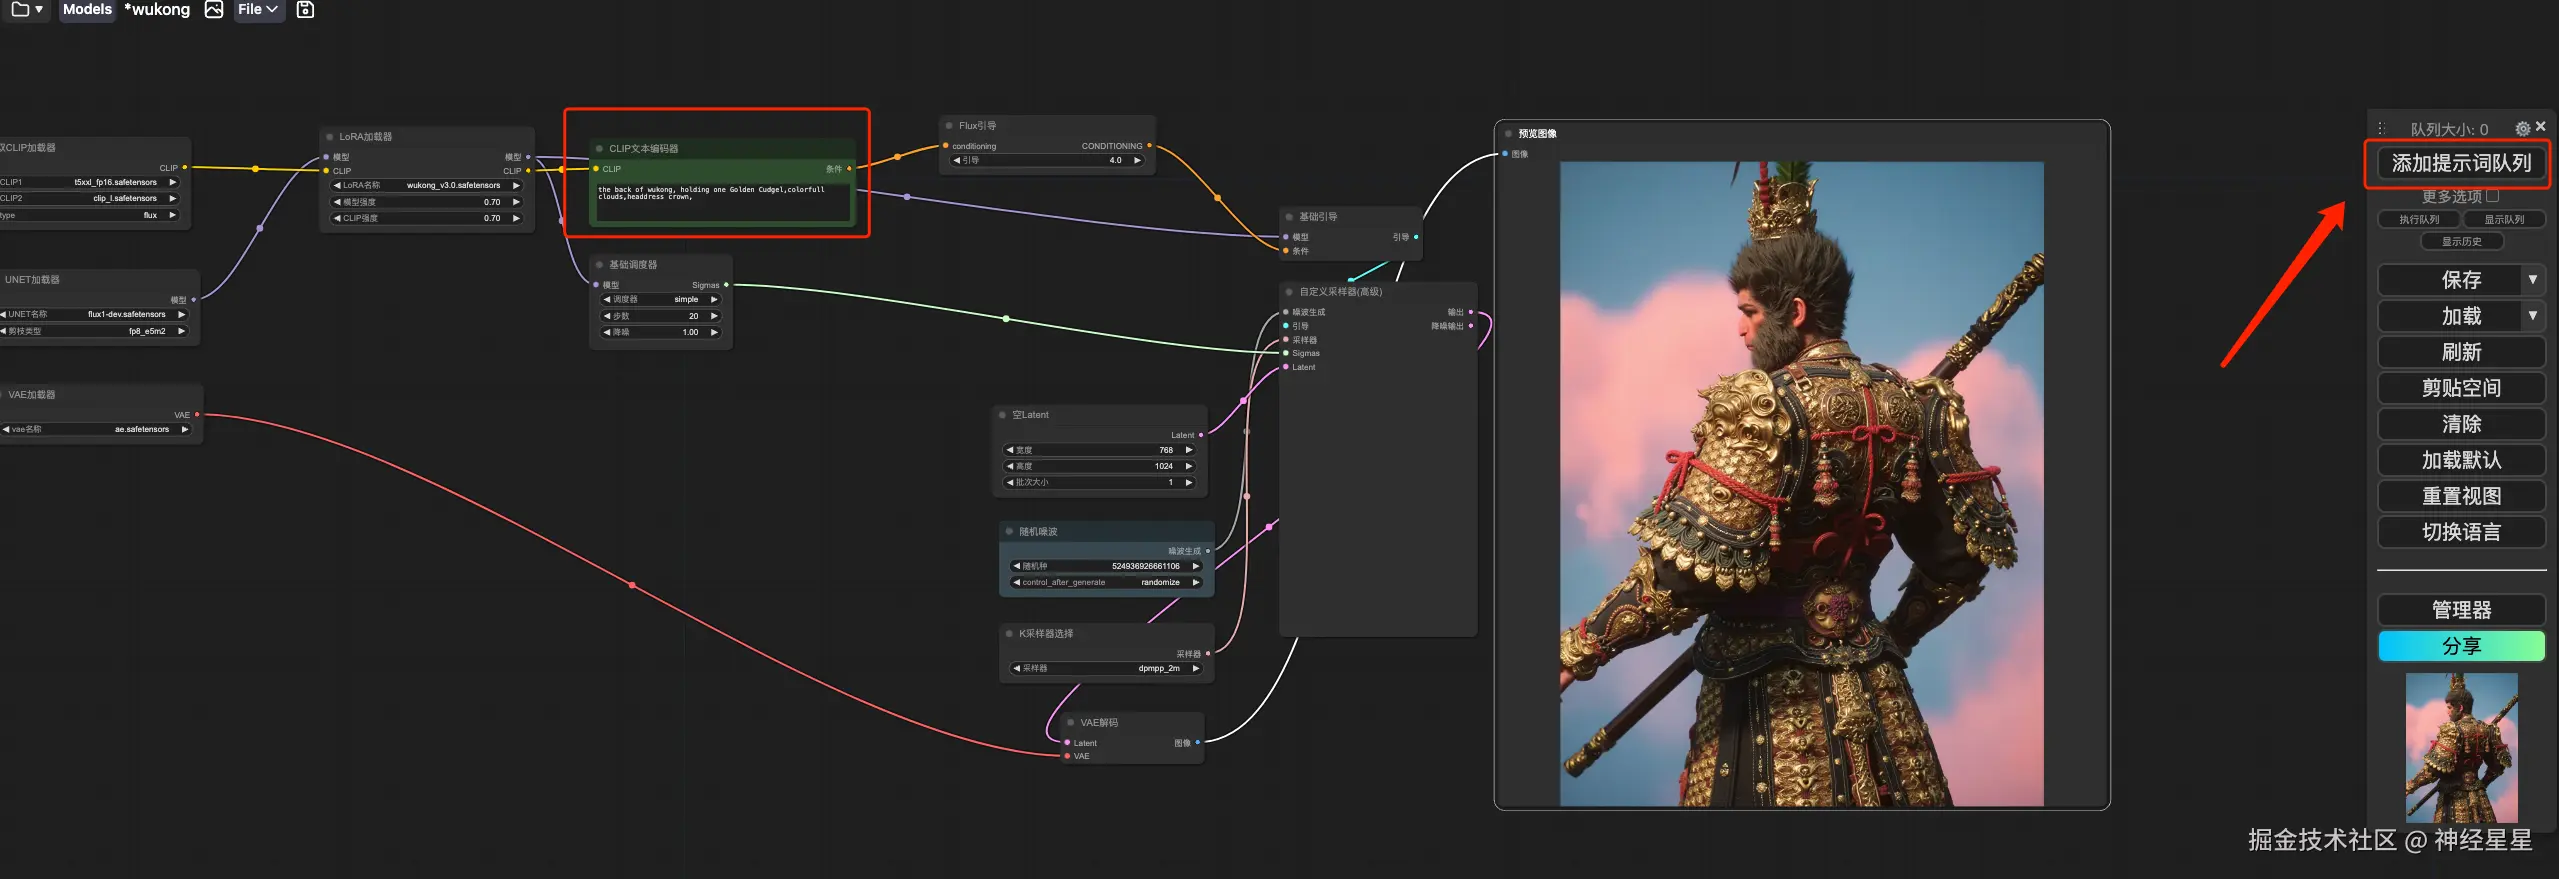Select the *wukong workflow tab
The width and height of the screenshot is (2559, 879).
157,9
